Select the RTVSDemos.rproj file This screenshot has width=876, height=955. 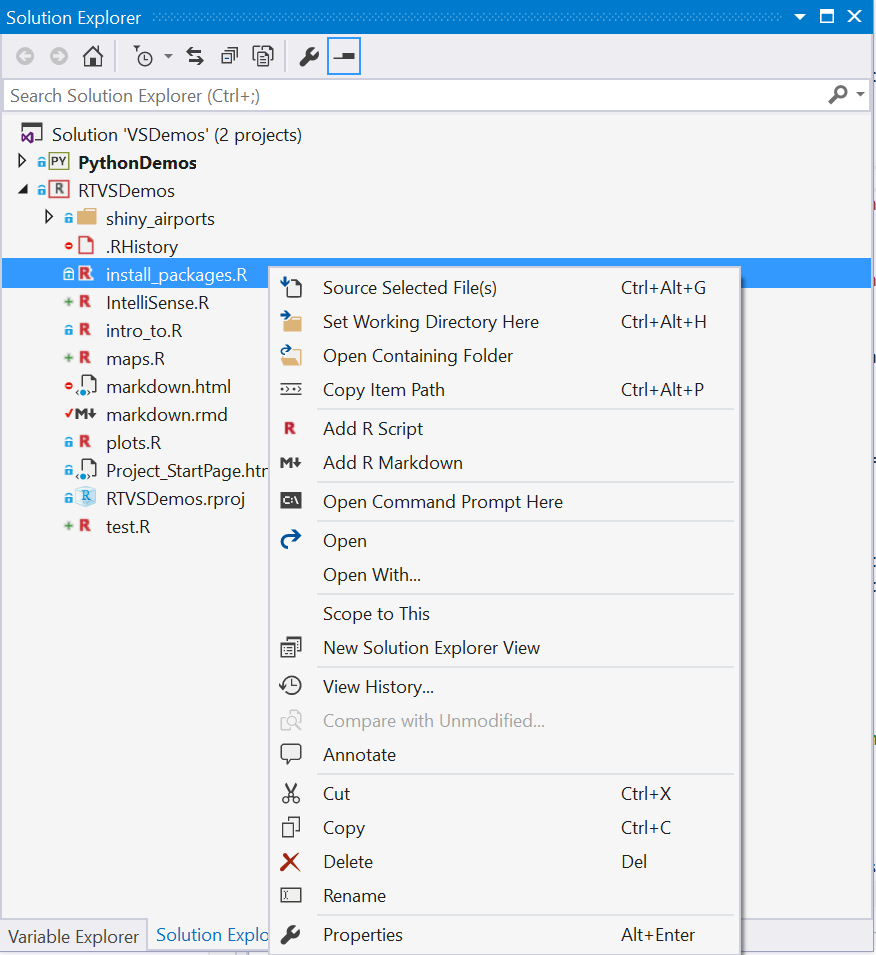click(x=175, y=499)
